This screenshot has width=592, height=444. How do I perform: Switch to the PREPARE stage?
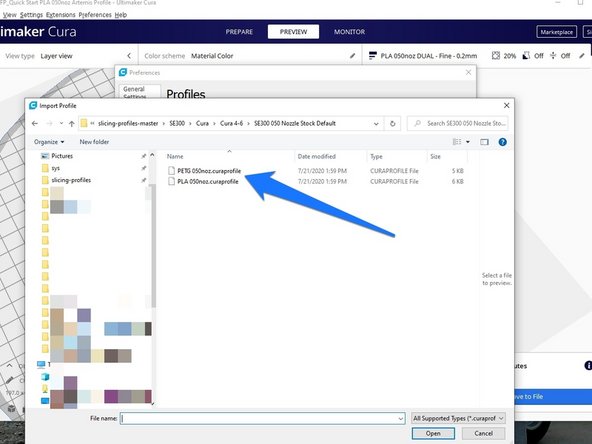point(239,32)
